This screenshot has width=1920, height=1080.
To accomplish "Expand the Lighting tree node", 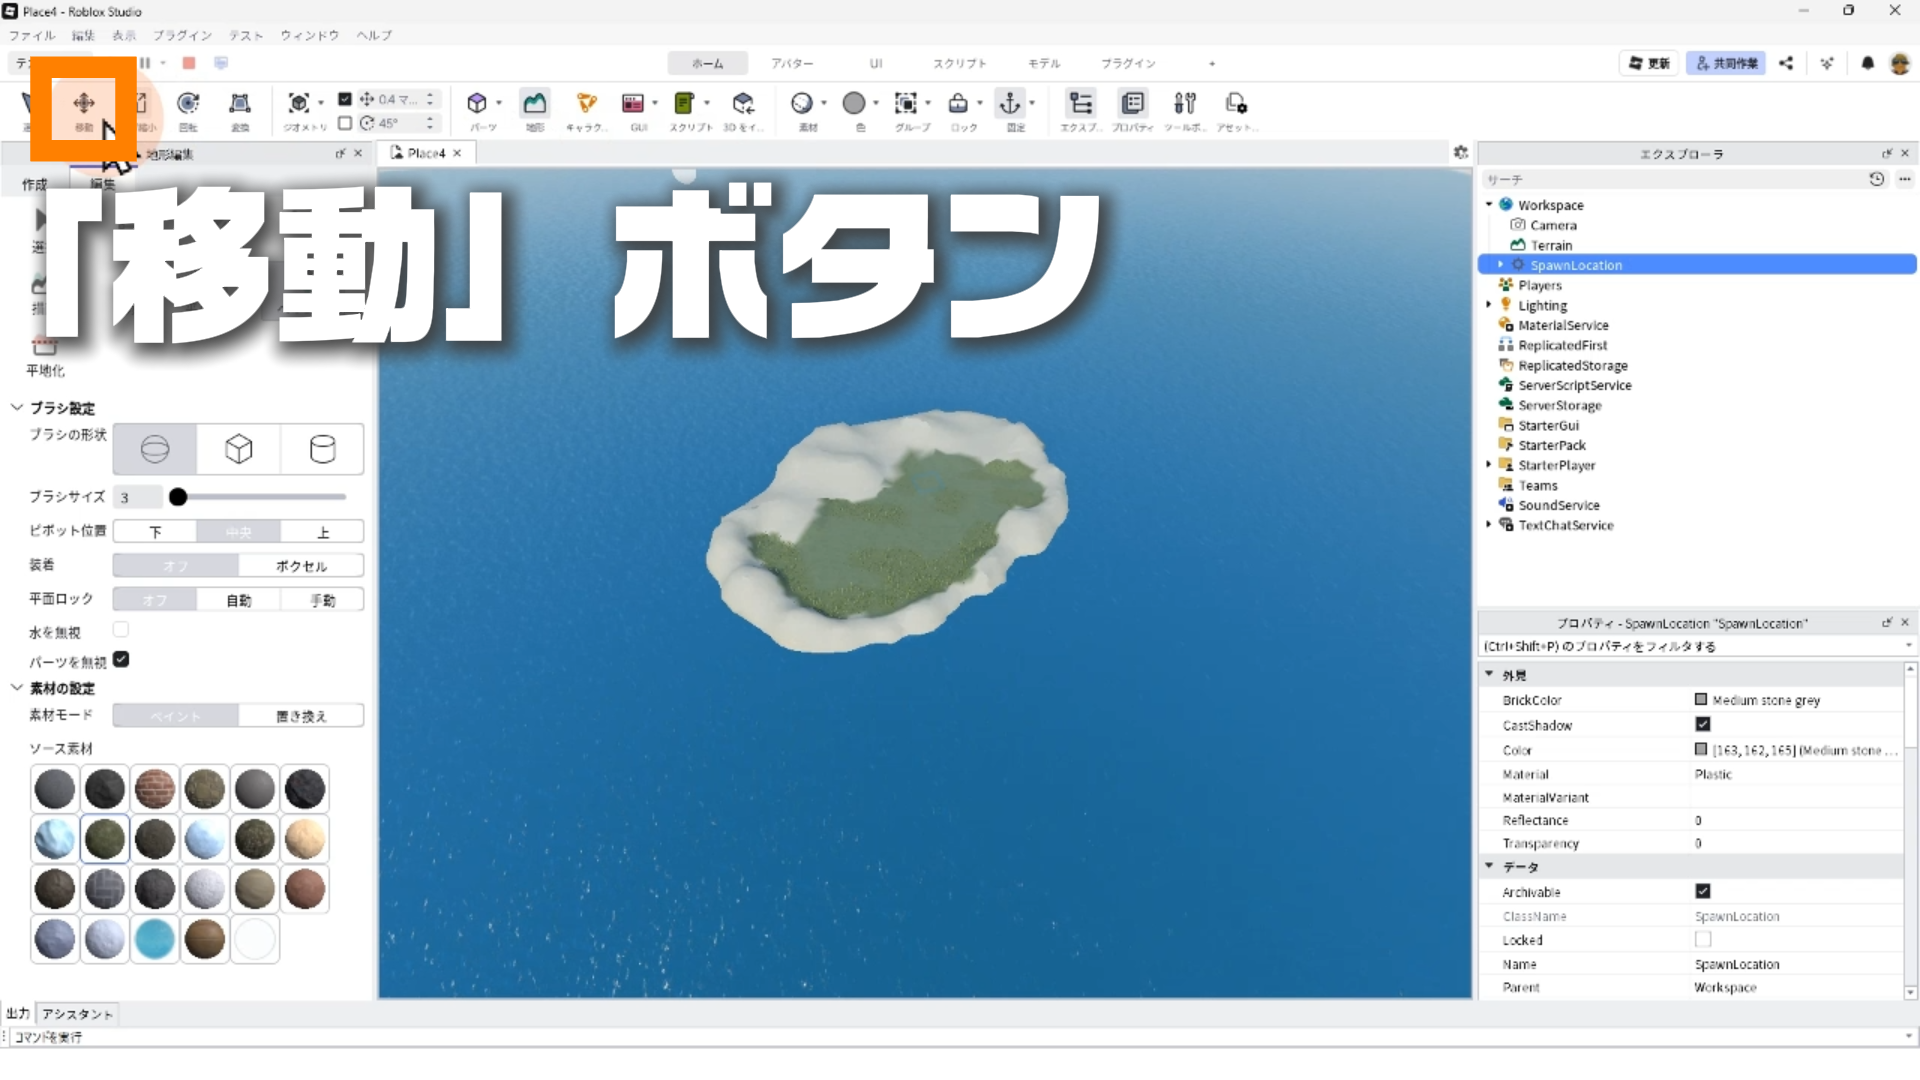I will pos(1489,305).
